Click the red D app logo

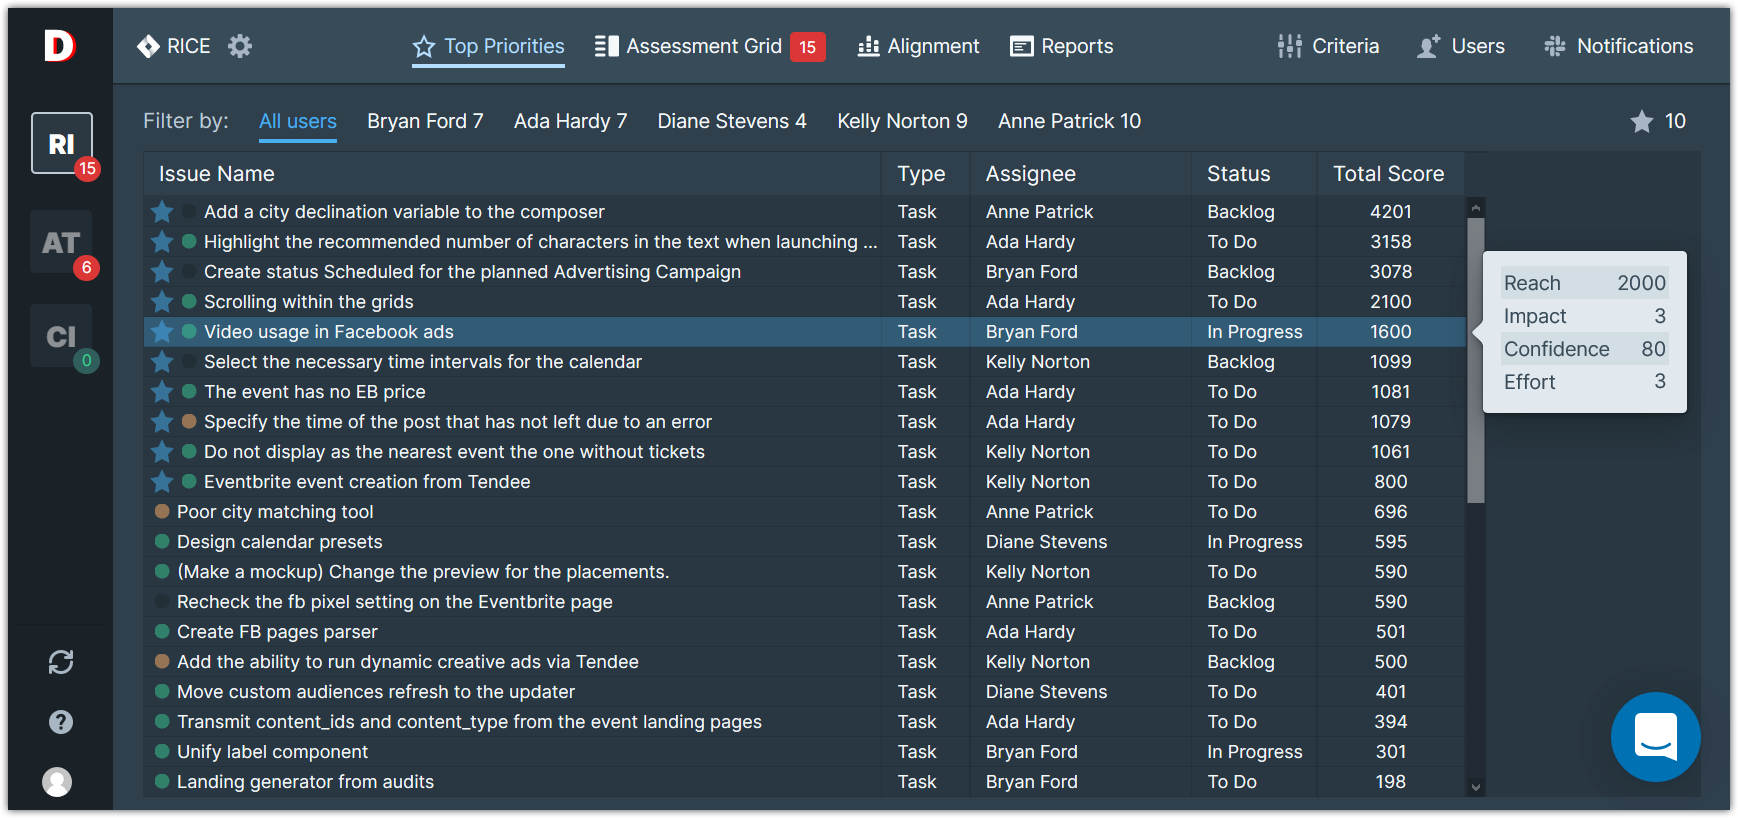point(59,45)
